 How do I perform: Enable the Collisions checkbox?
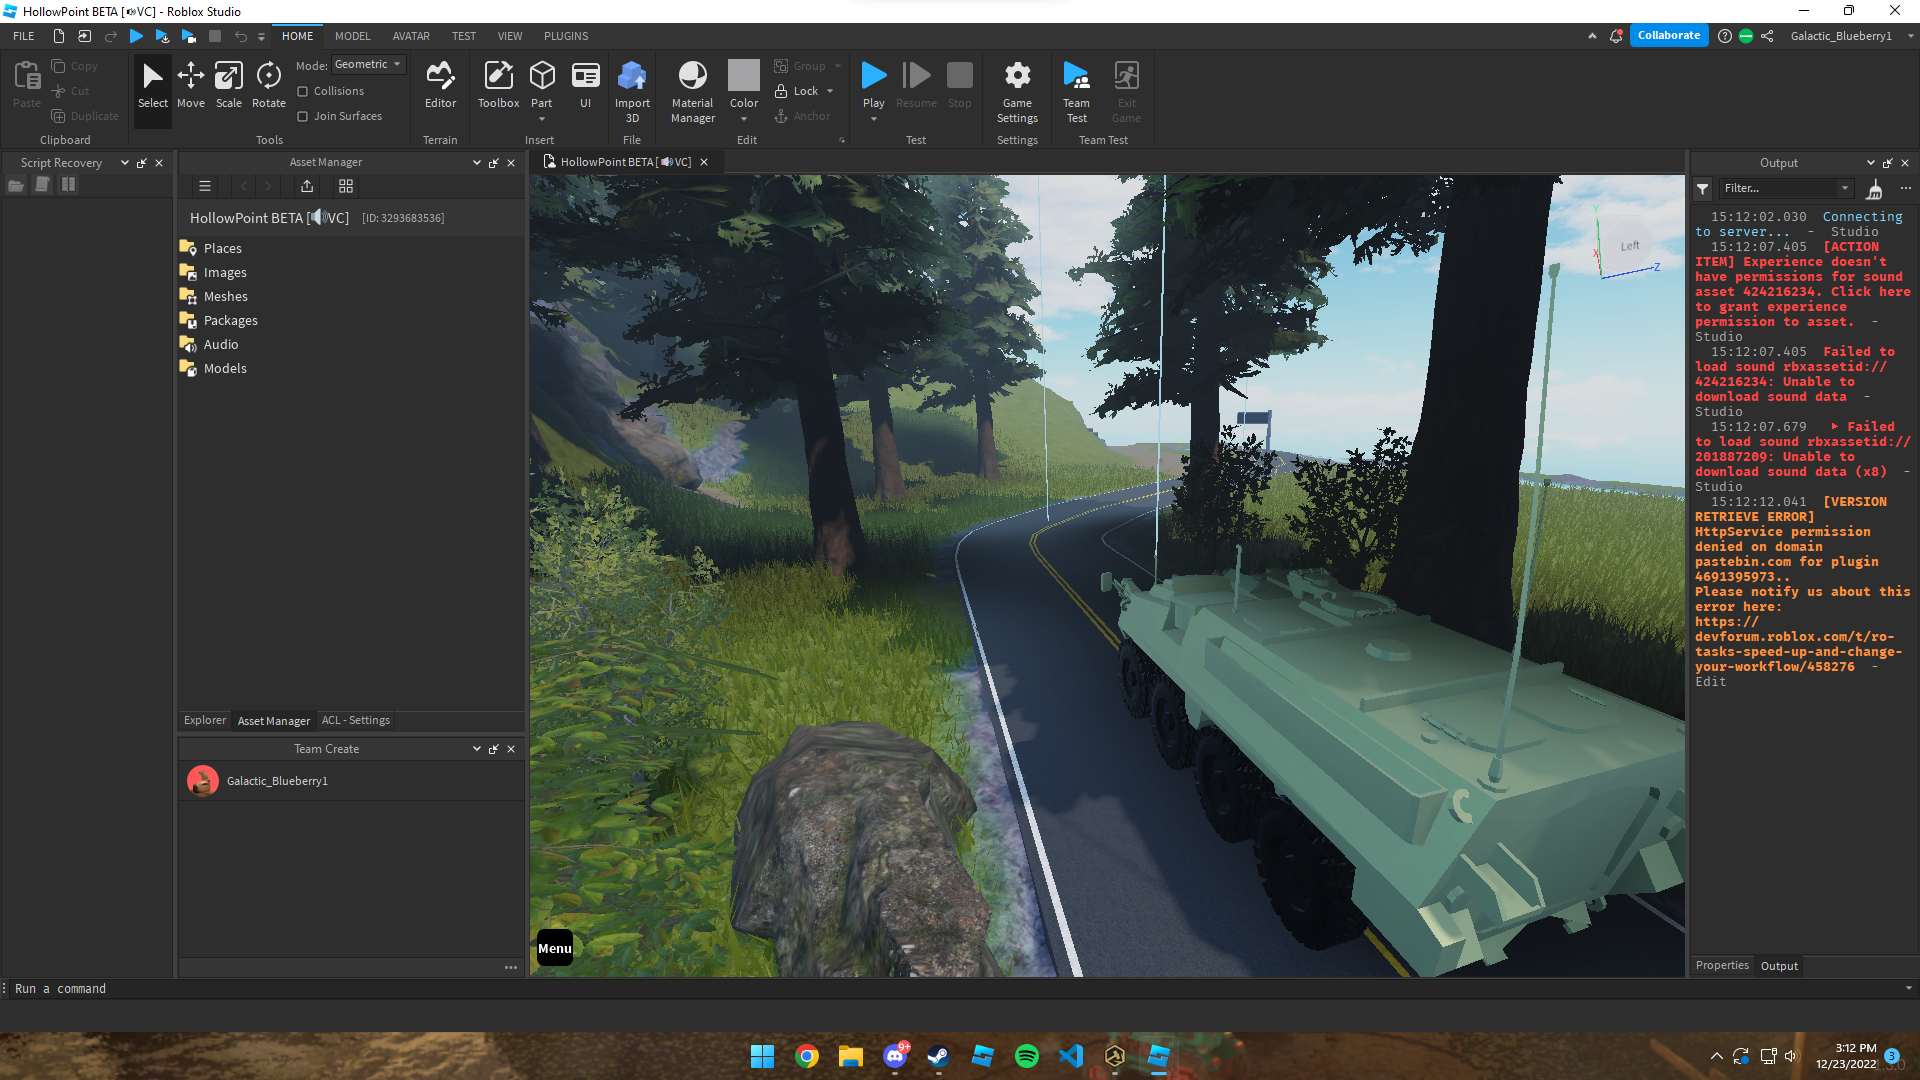point(303,91)
